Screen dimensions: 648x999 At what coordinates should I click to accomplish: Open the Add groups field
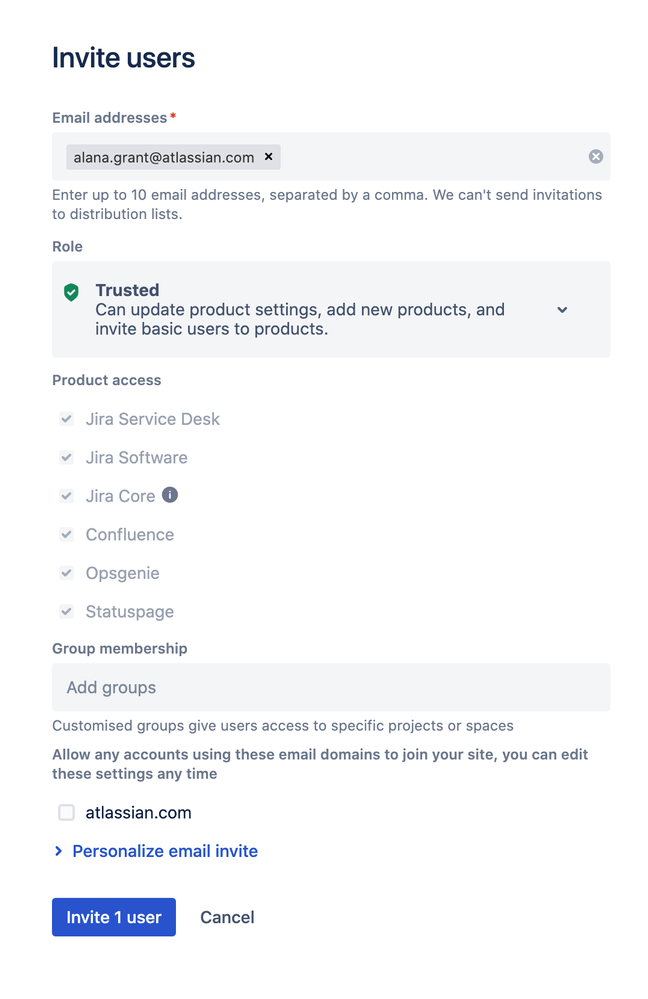(330, 688)
